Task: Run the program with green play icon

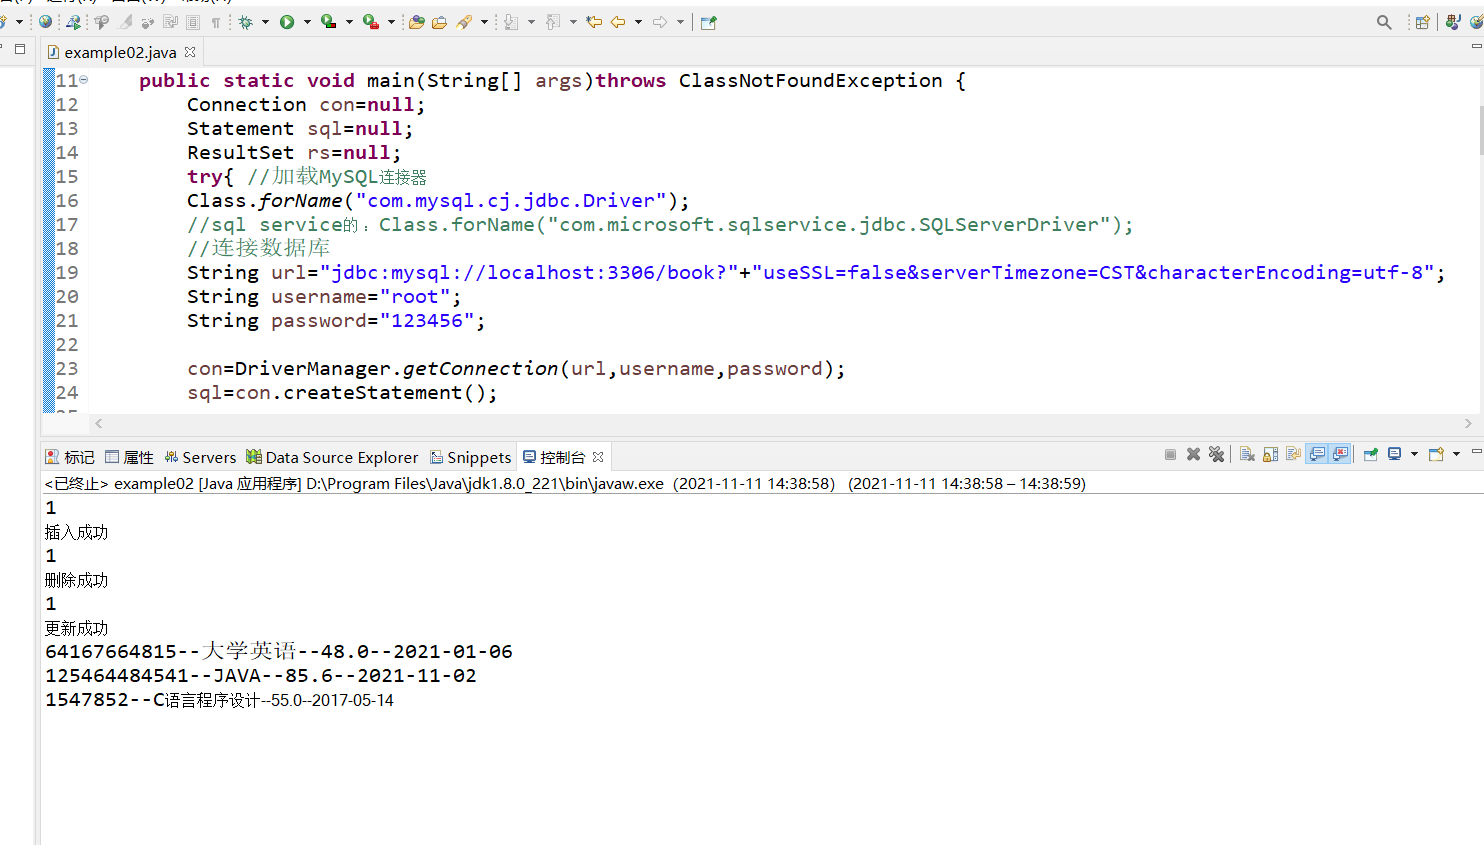Action: tap(287, 22)
